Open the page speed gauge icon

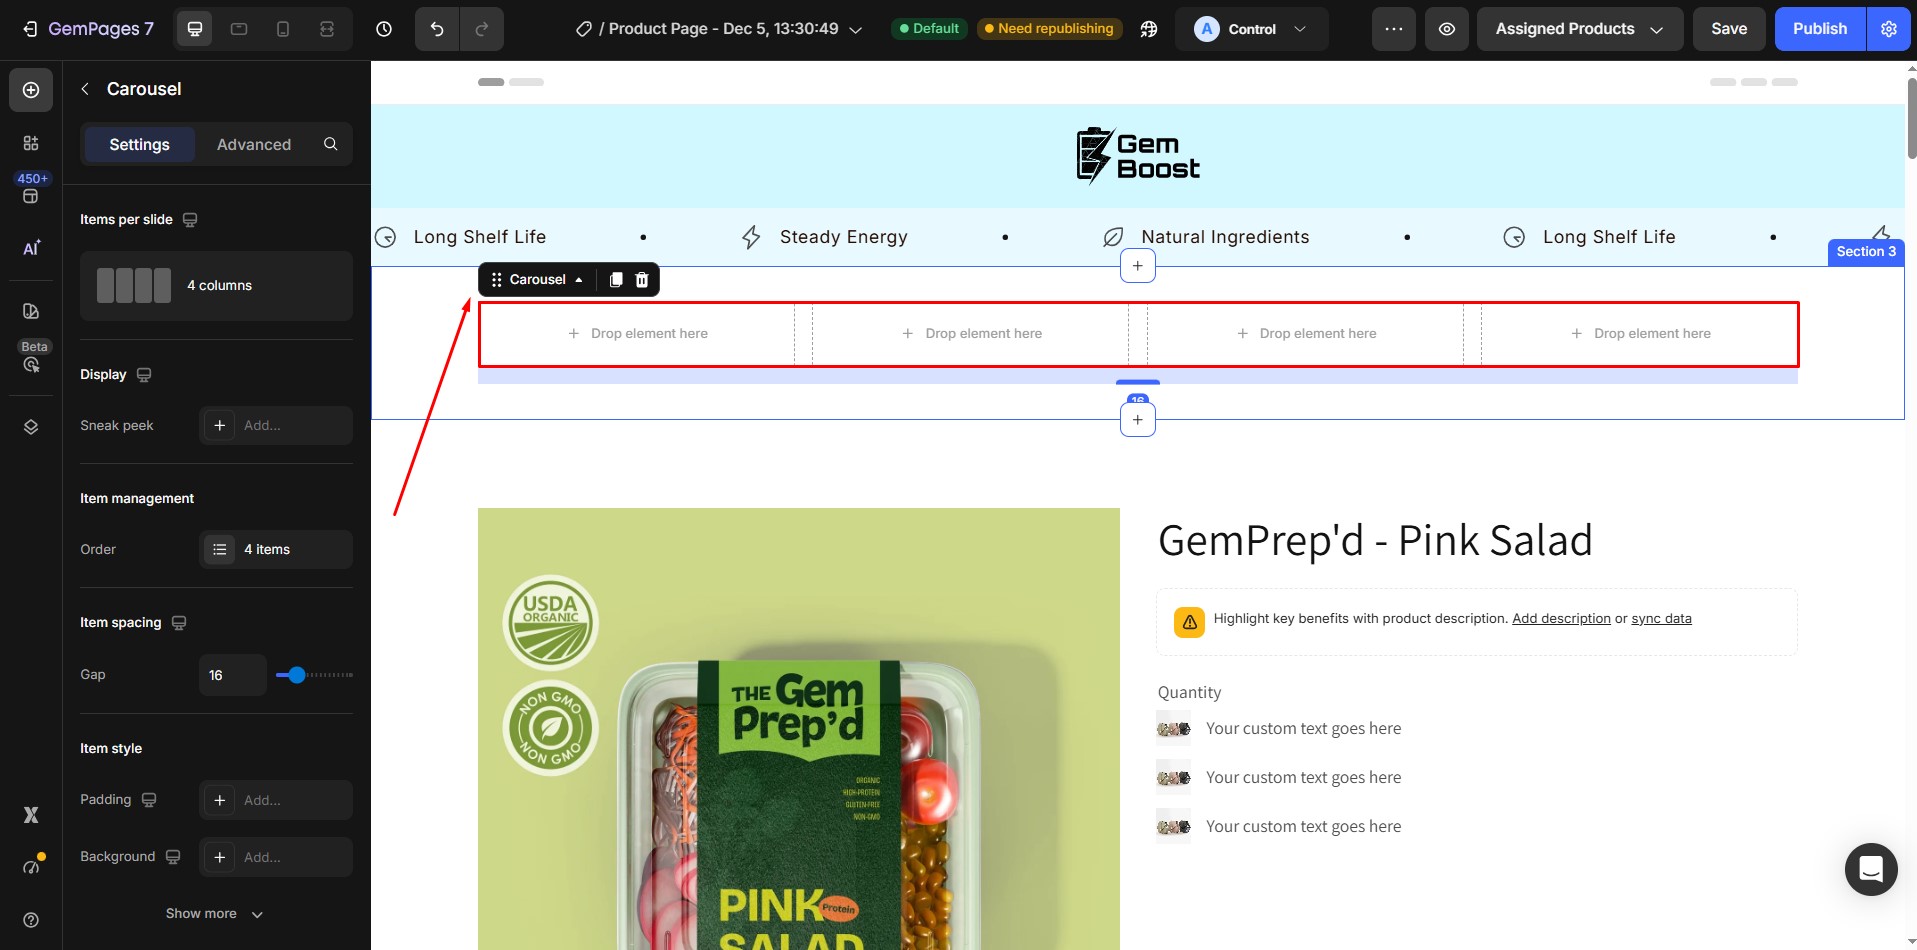point(31,866)
